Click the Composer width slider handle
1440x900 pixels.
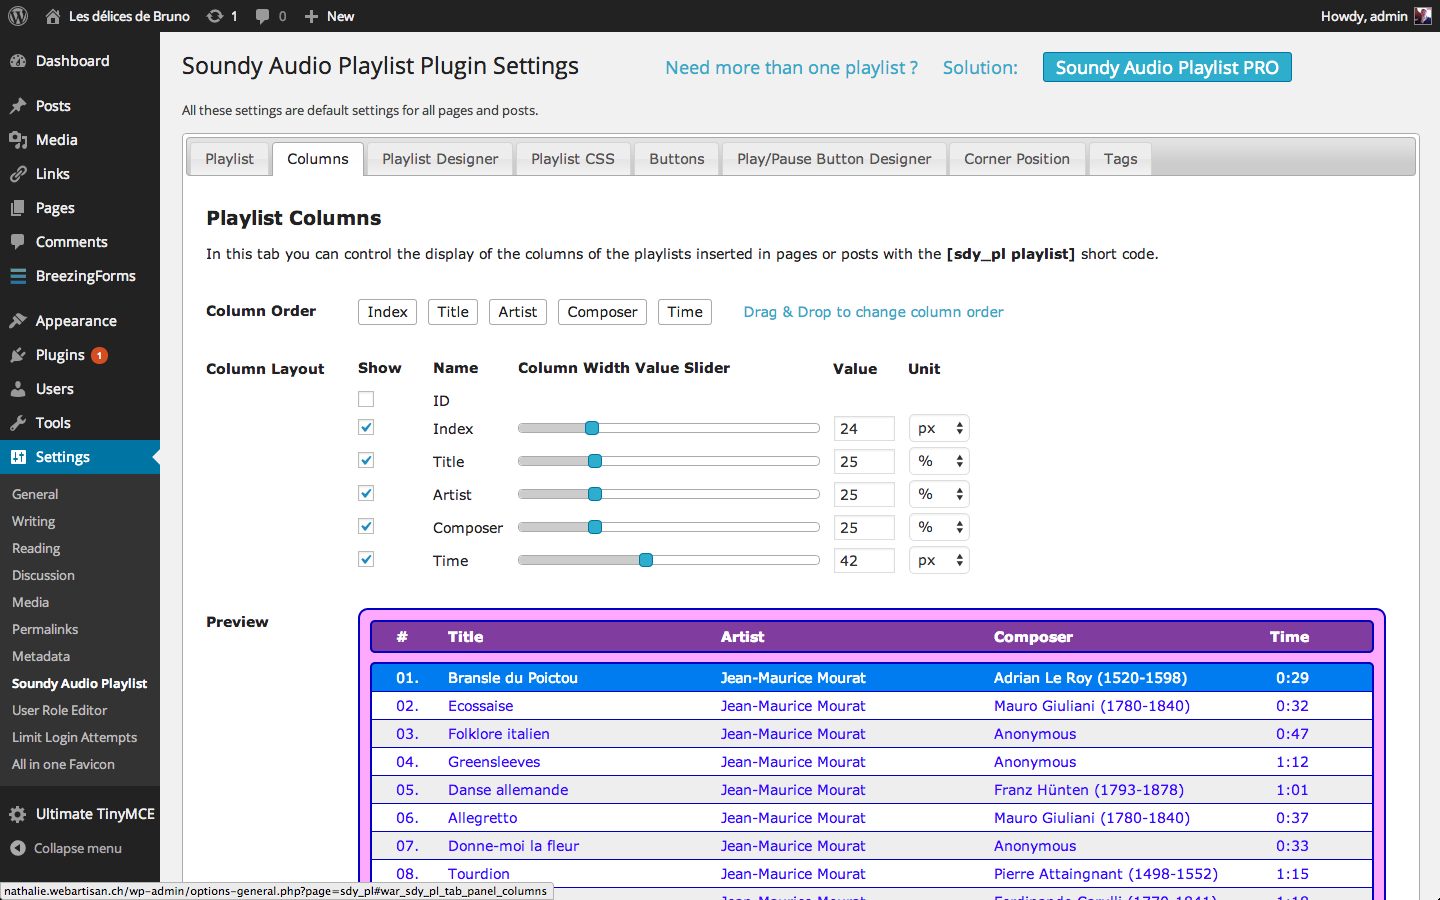pos(595,527)
